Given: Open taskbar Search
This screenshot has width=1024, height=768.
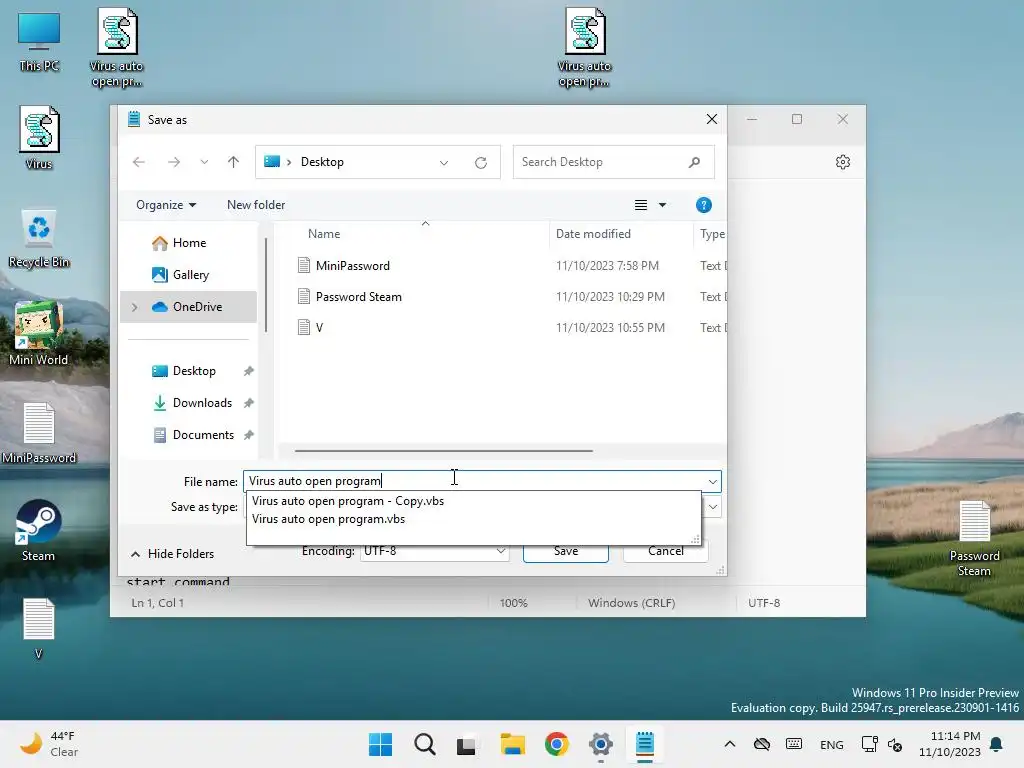Looking at the screenshot, I should 424,744.
